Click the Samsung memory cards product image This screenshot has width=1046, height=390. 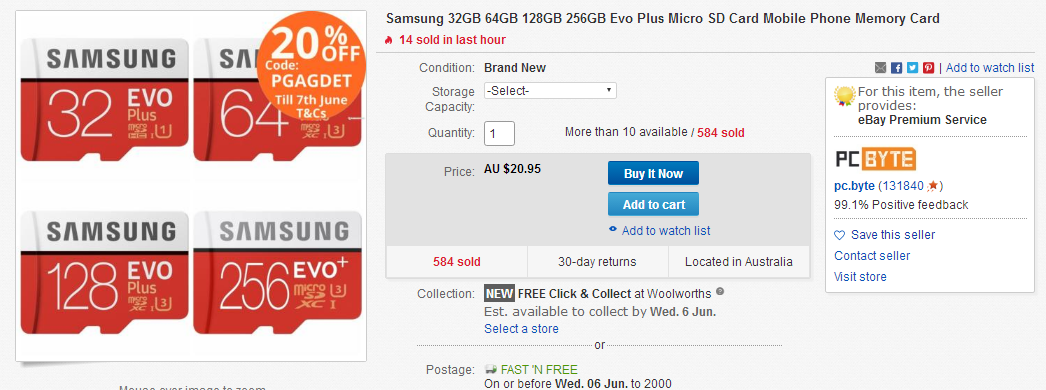click(x=191, y=186)
